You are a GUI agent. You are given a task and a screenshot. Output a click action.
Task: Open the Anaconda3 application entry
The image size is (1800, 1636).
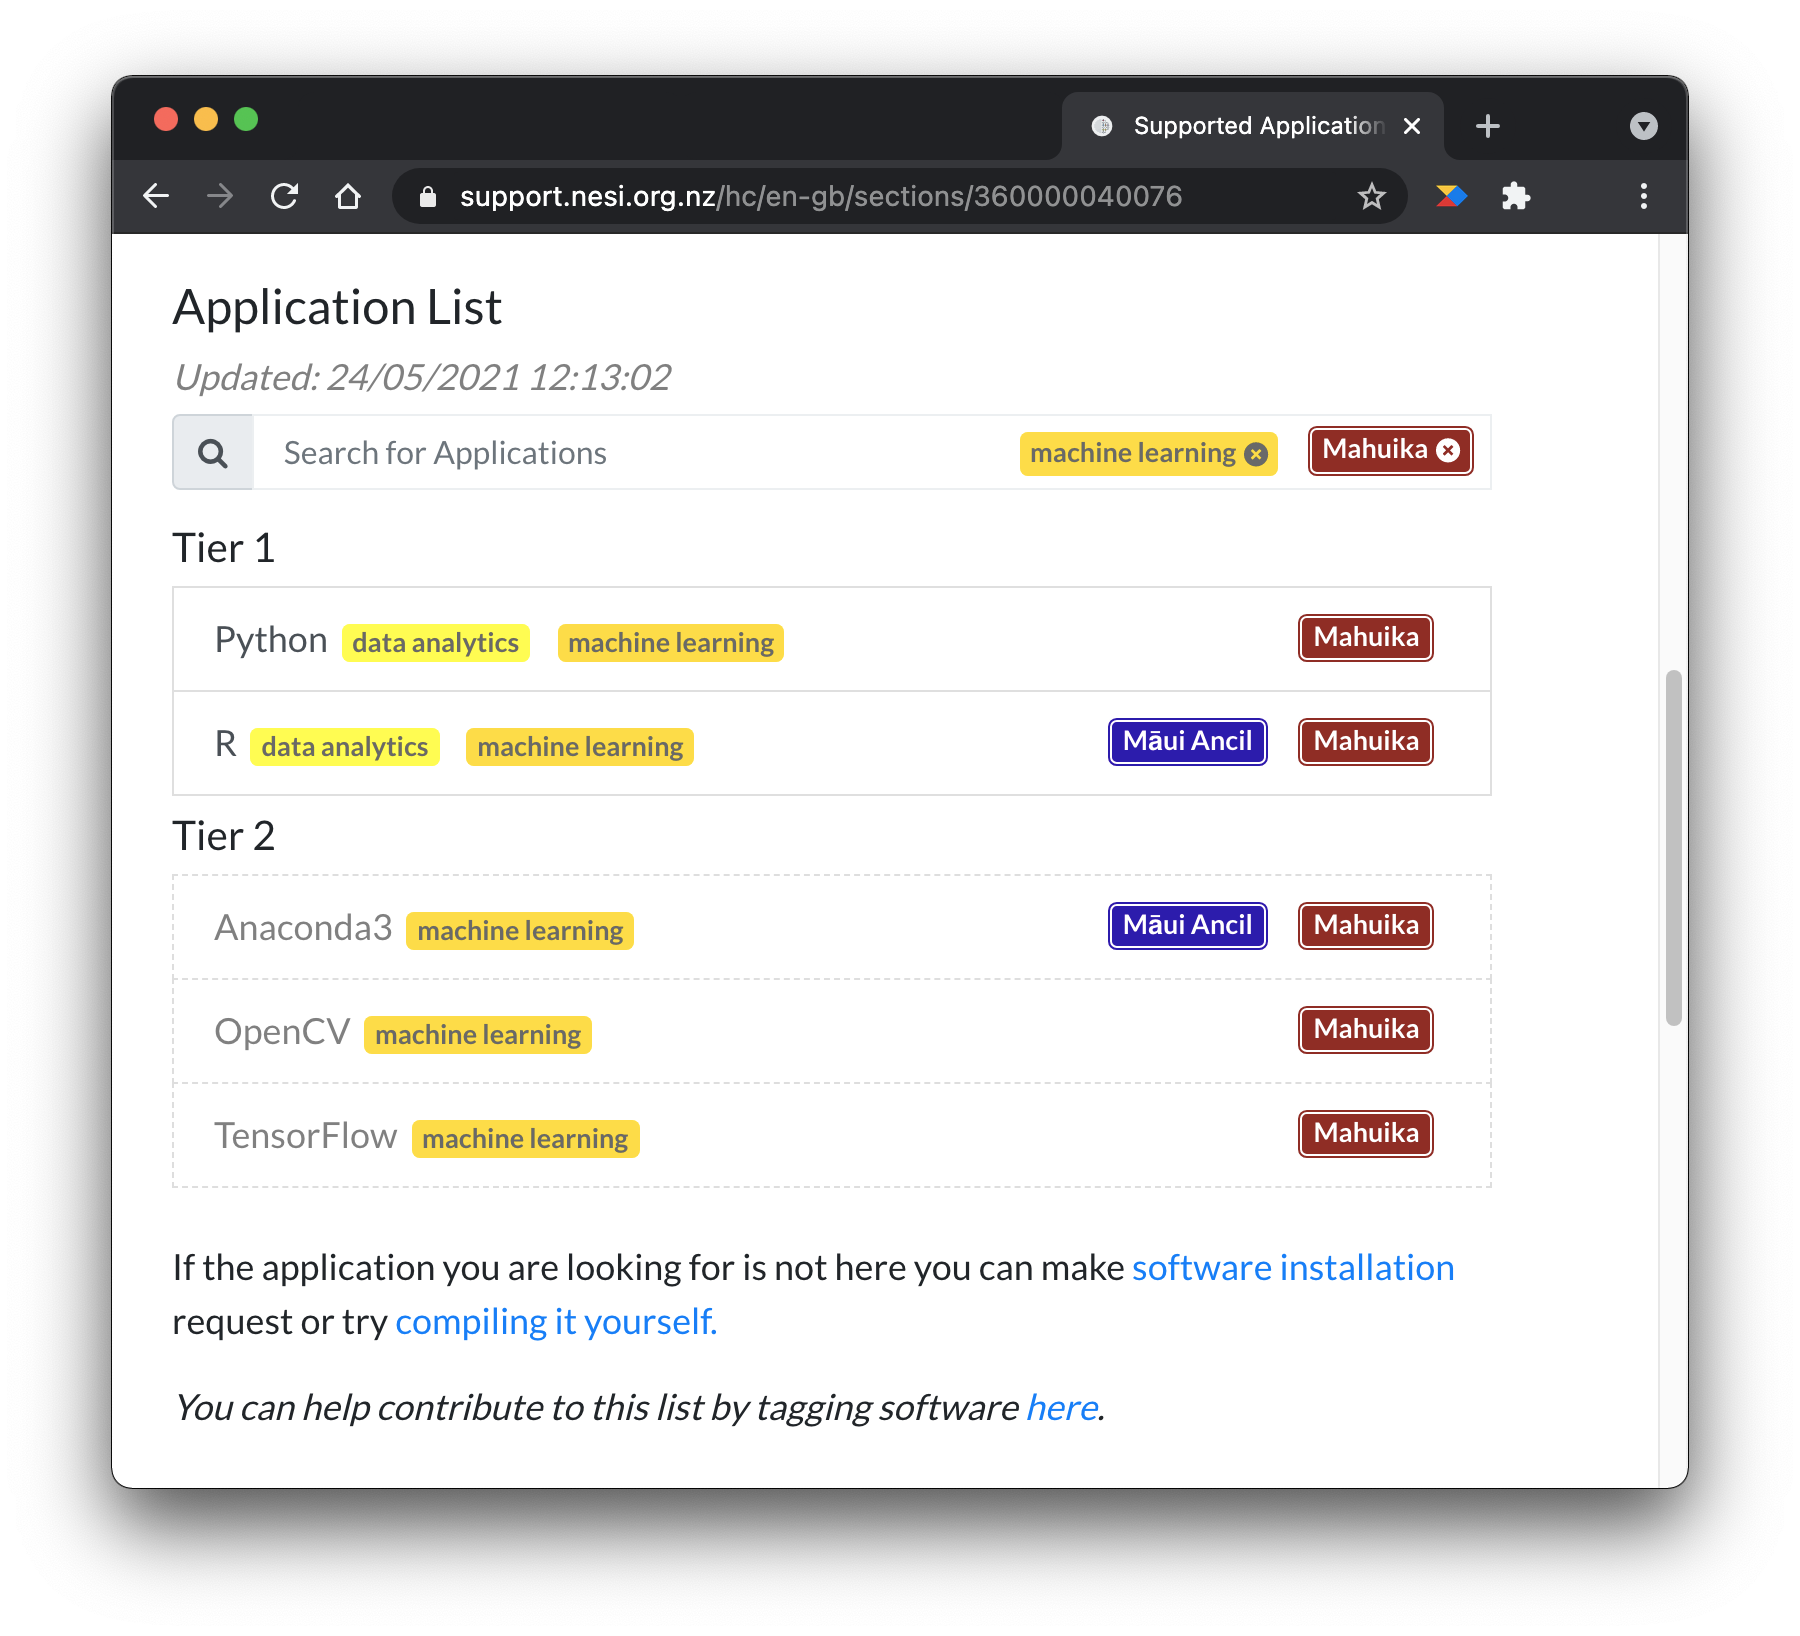tap(303, 928)
